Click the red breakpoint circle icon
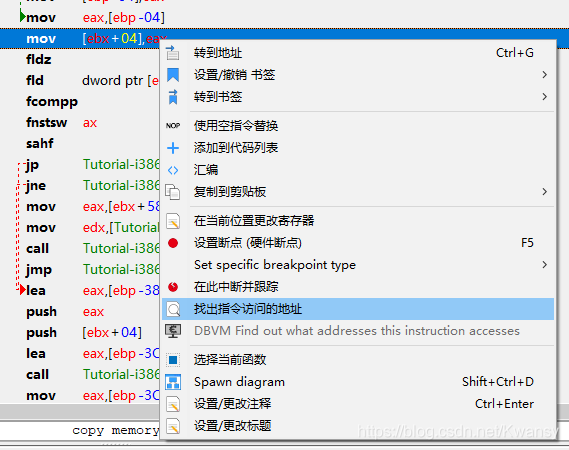569x450 pixels. coord(173,243)
